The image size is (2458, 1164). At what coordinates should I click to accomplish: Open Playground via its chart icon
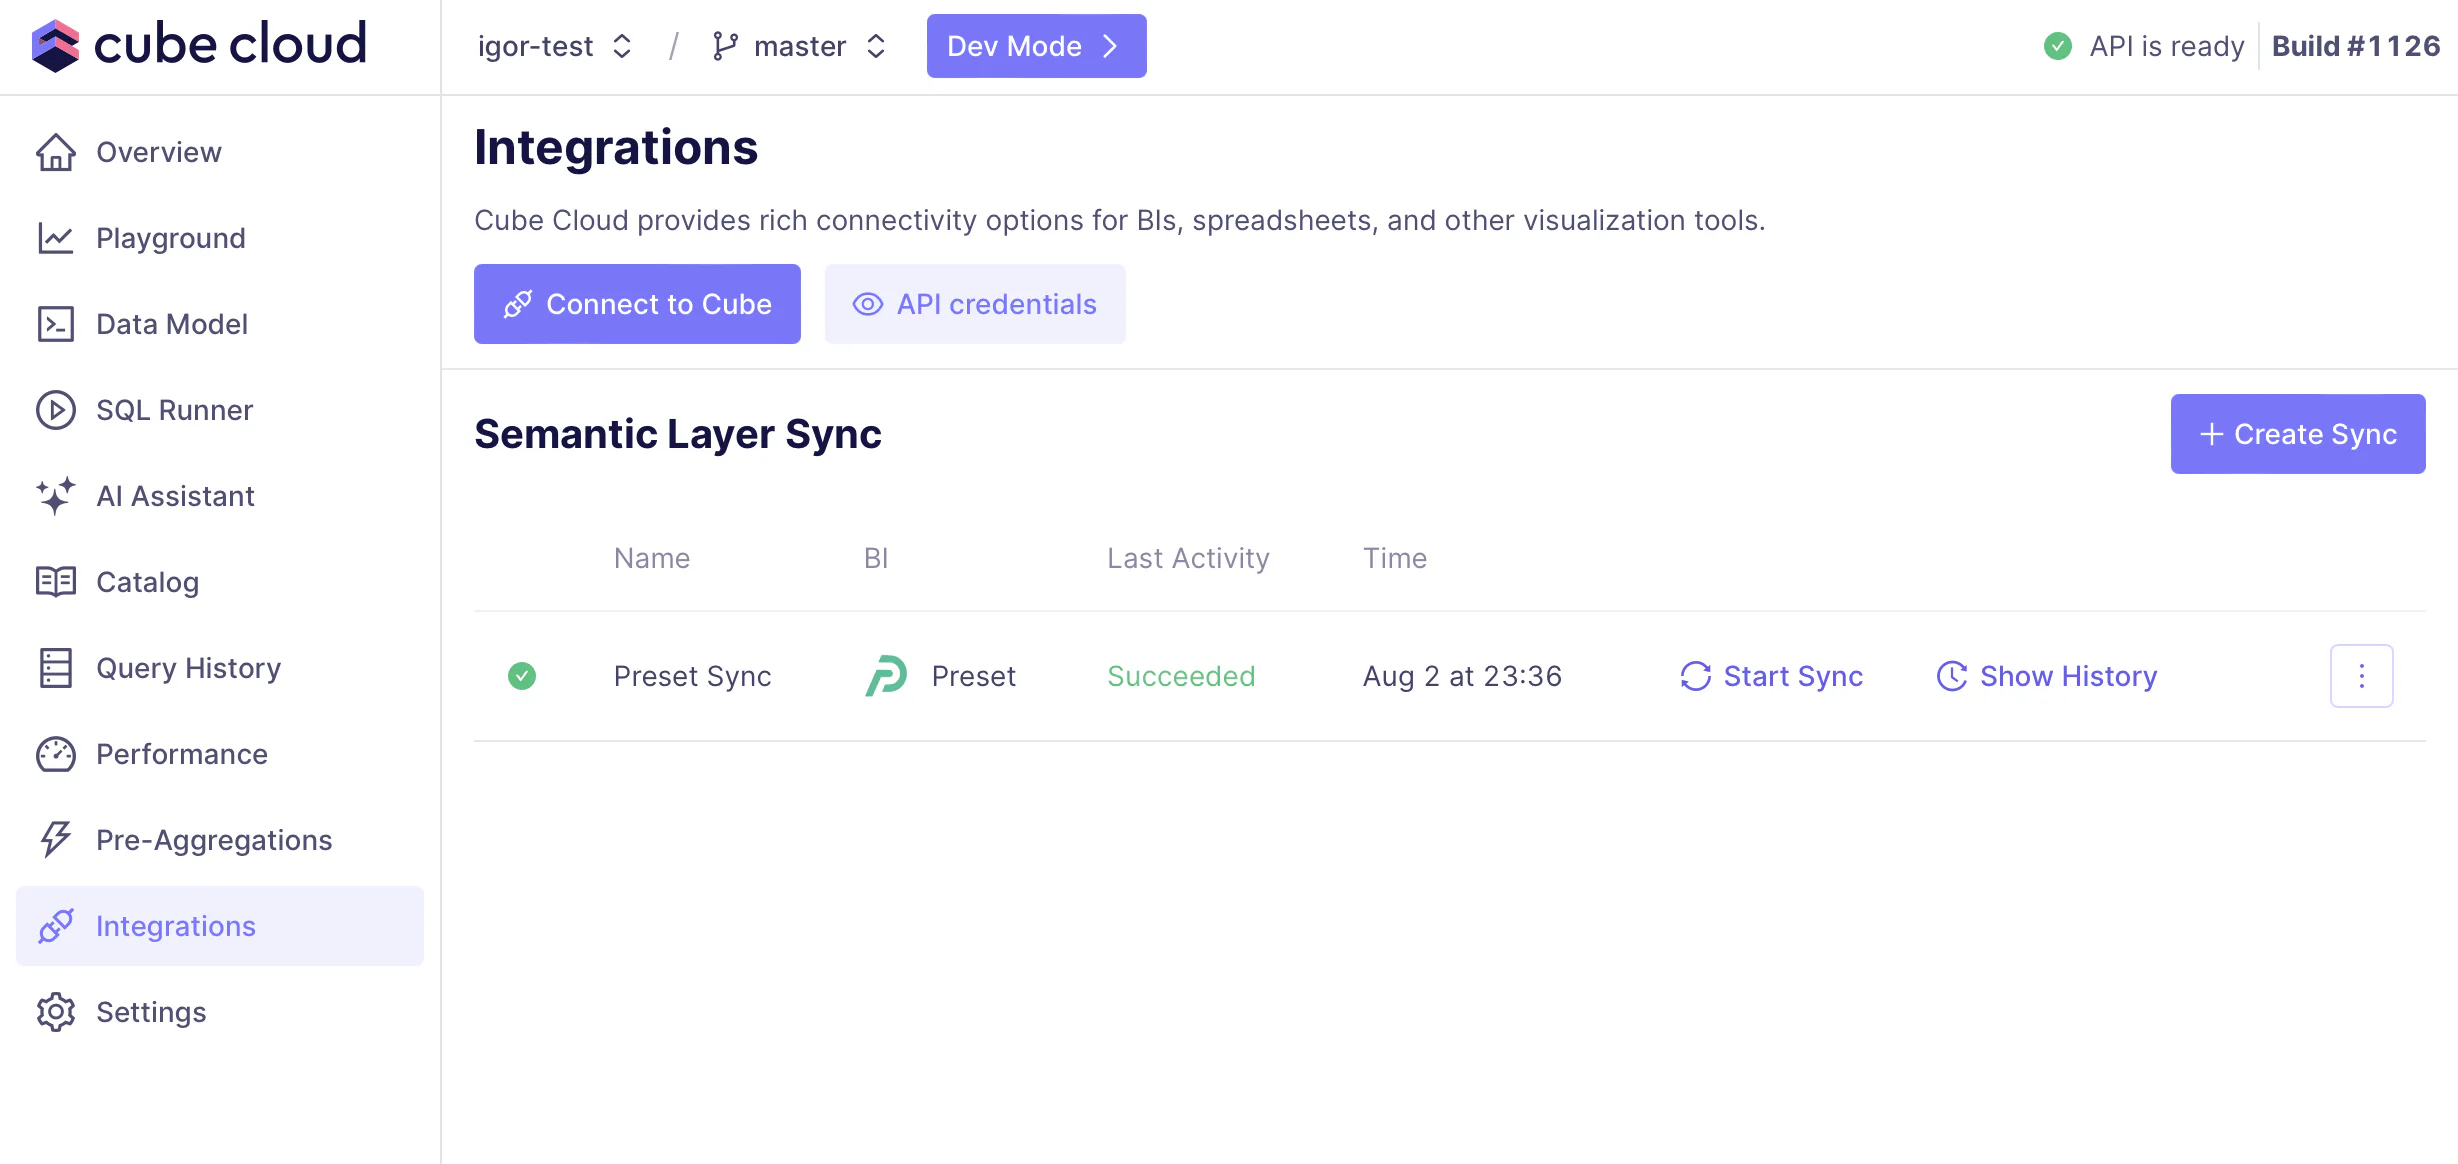pos(55,238)
